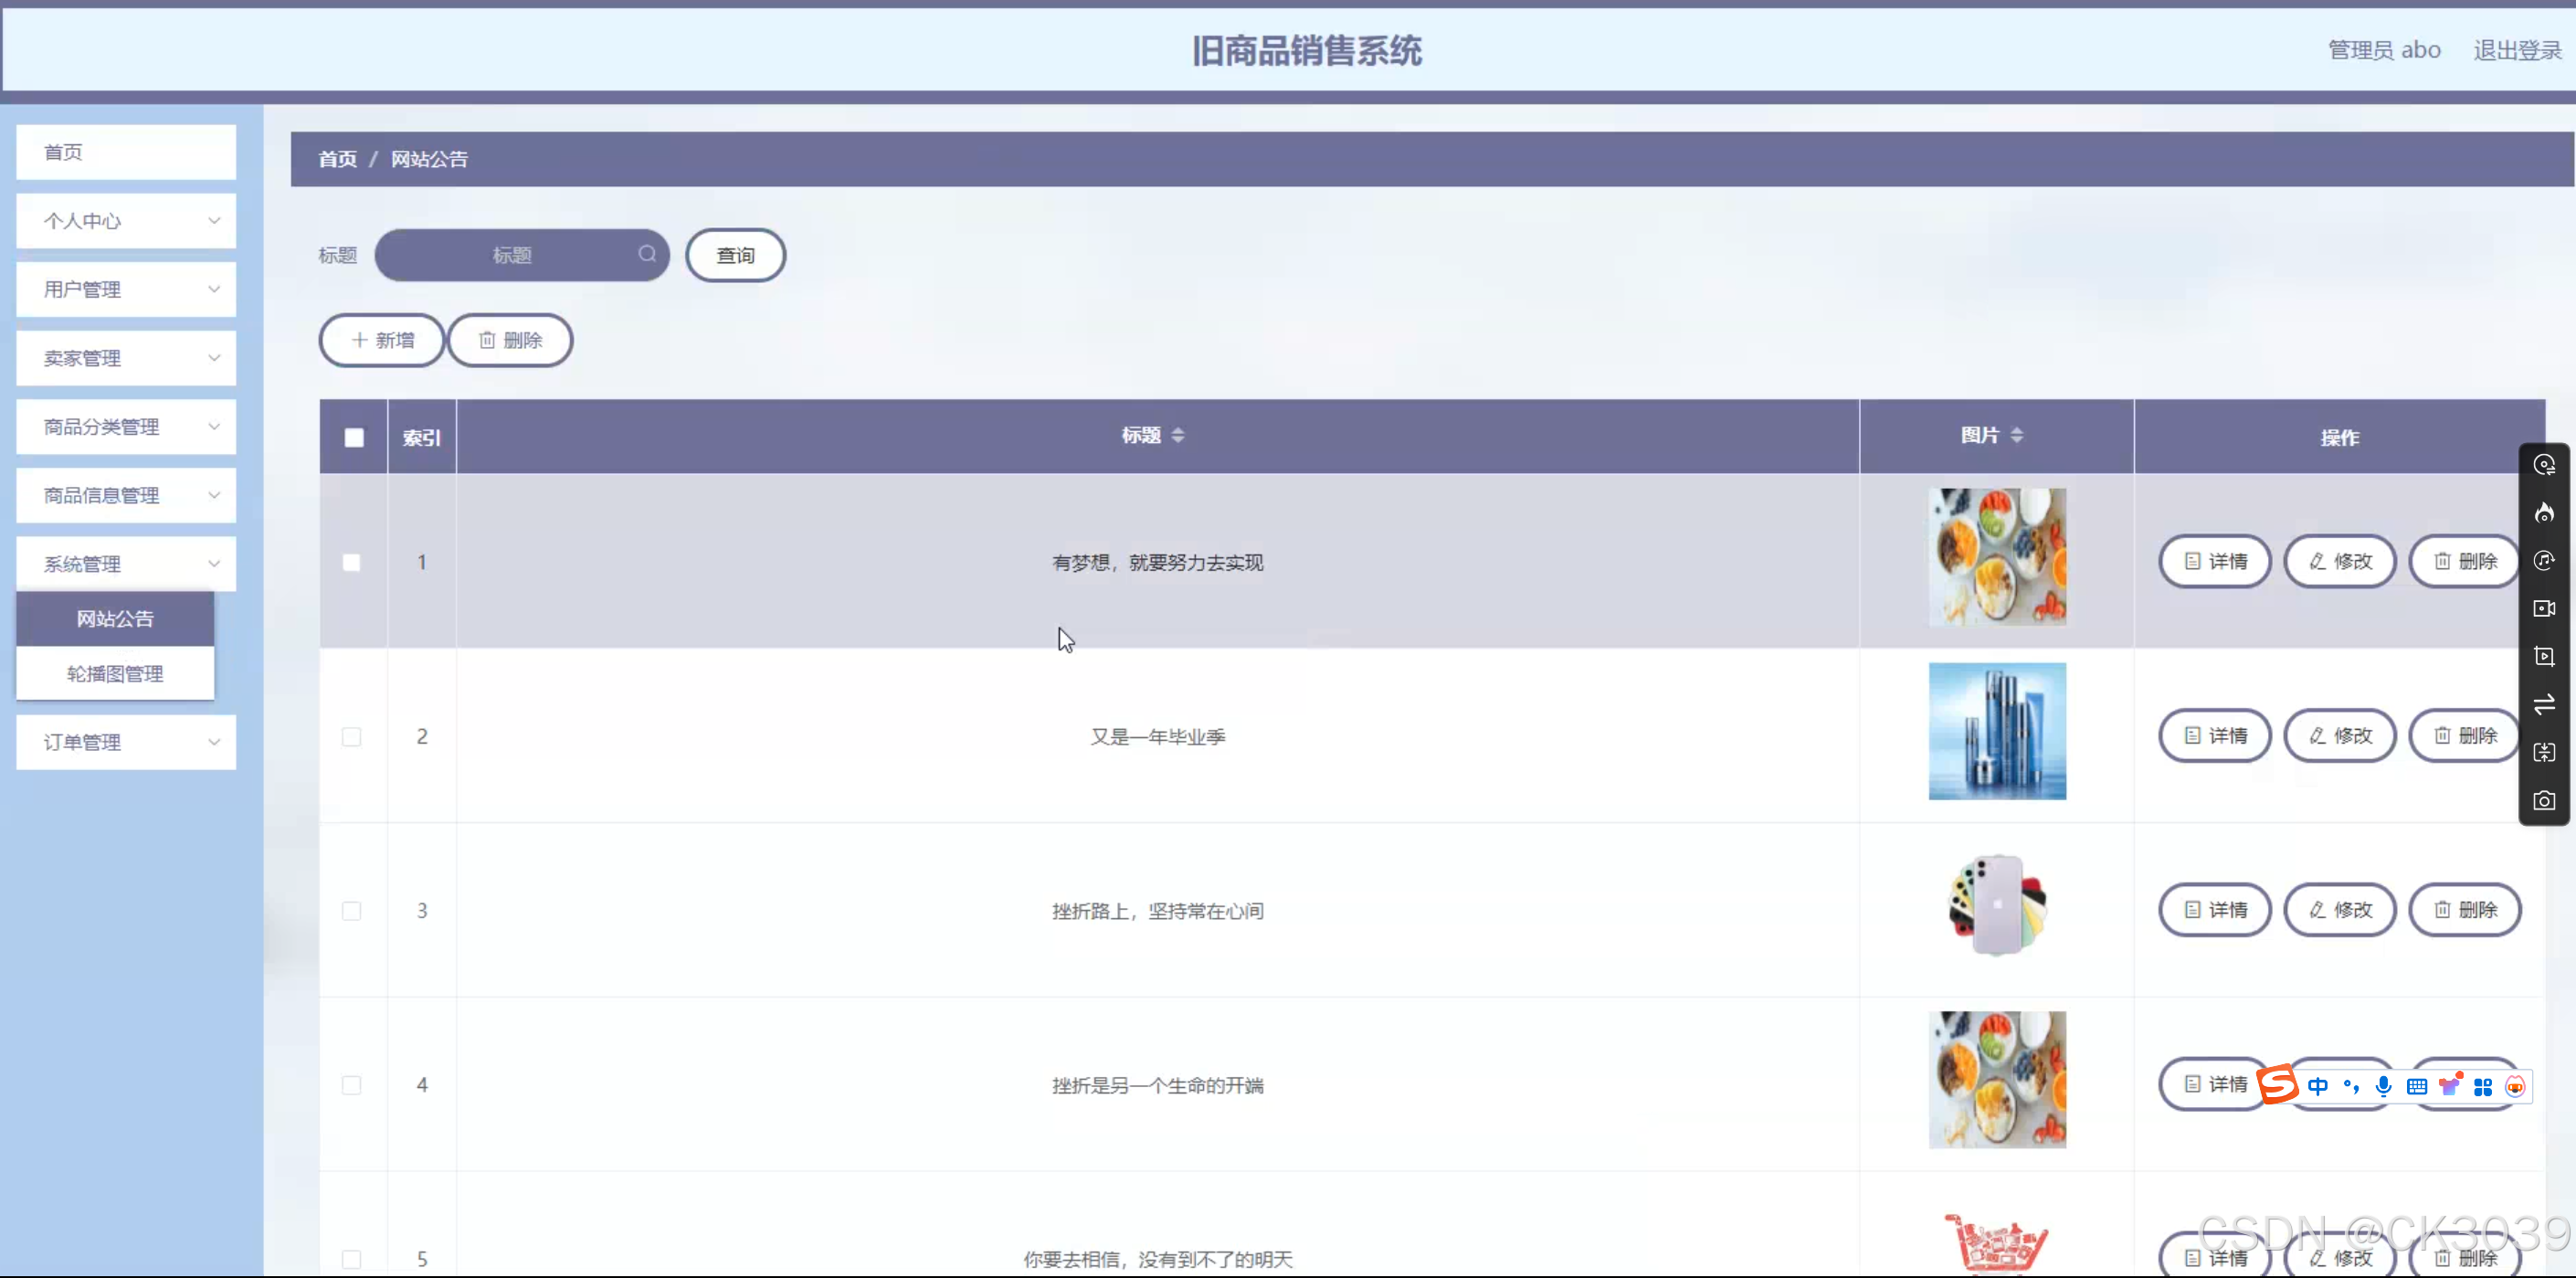Open the Sogou toolbox grid icon
The width and height of the screenshot is (2576, 1278).
pyautogui.click(x=2483, y=1086)
